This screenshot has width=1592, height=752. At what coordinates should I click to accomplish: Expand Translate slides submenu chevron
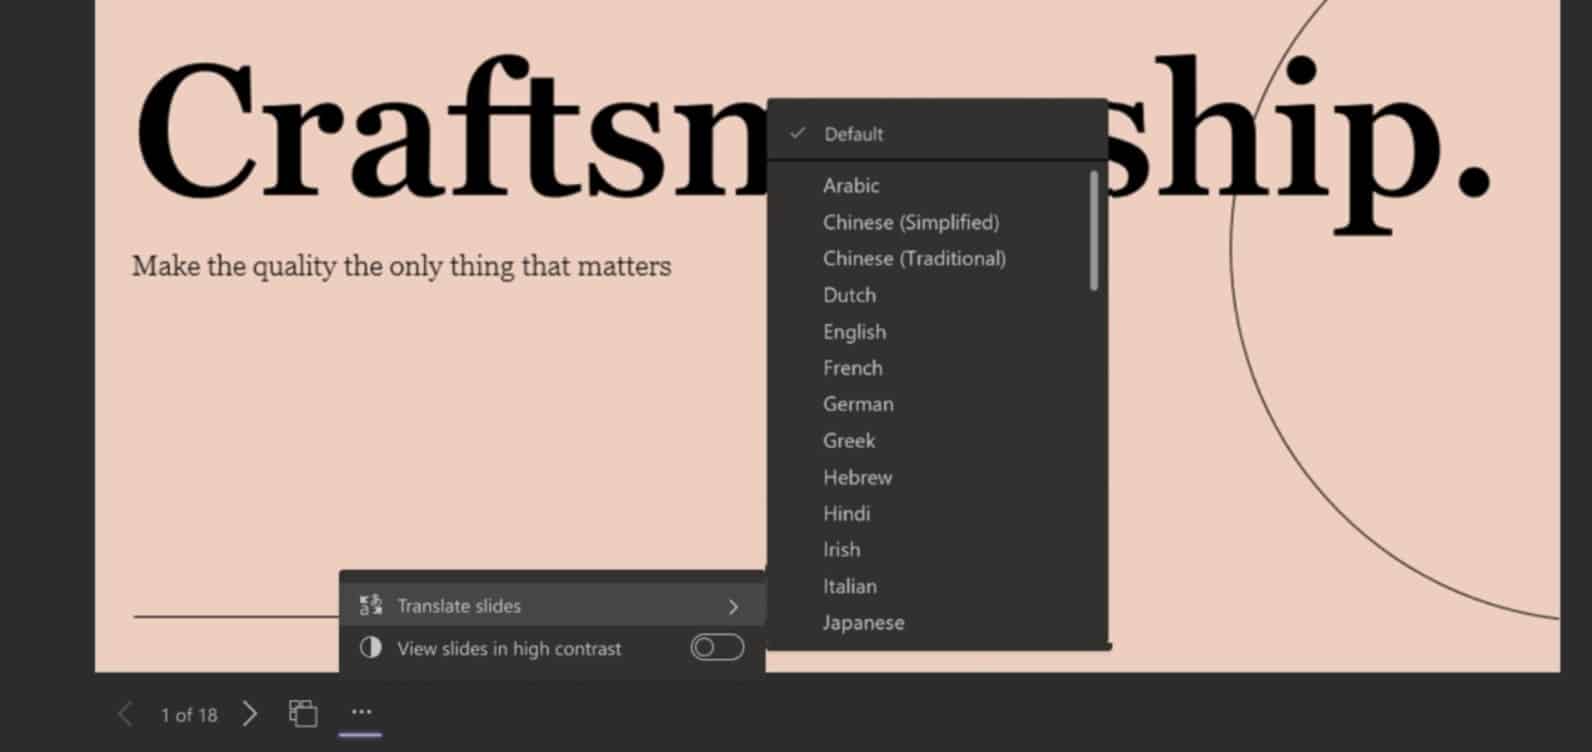coord(733,606)
